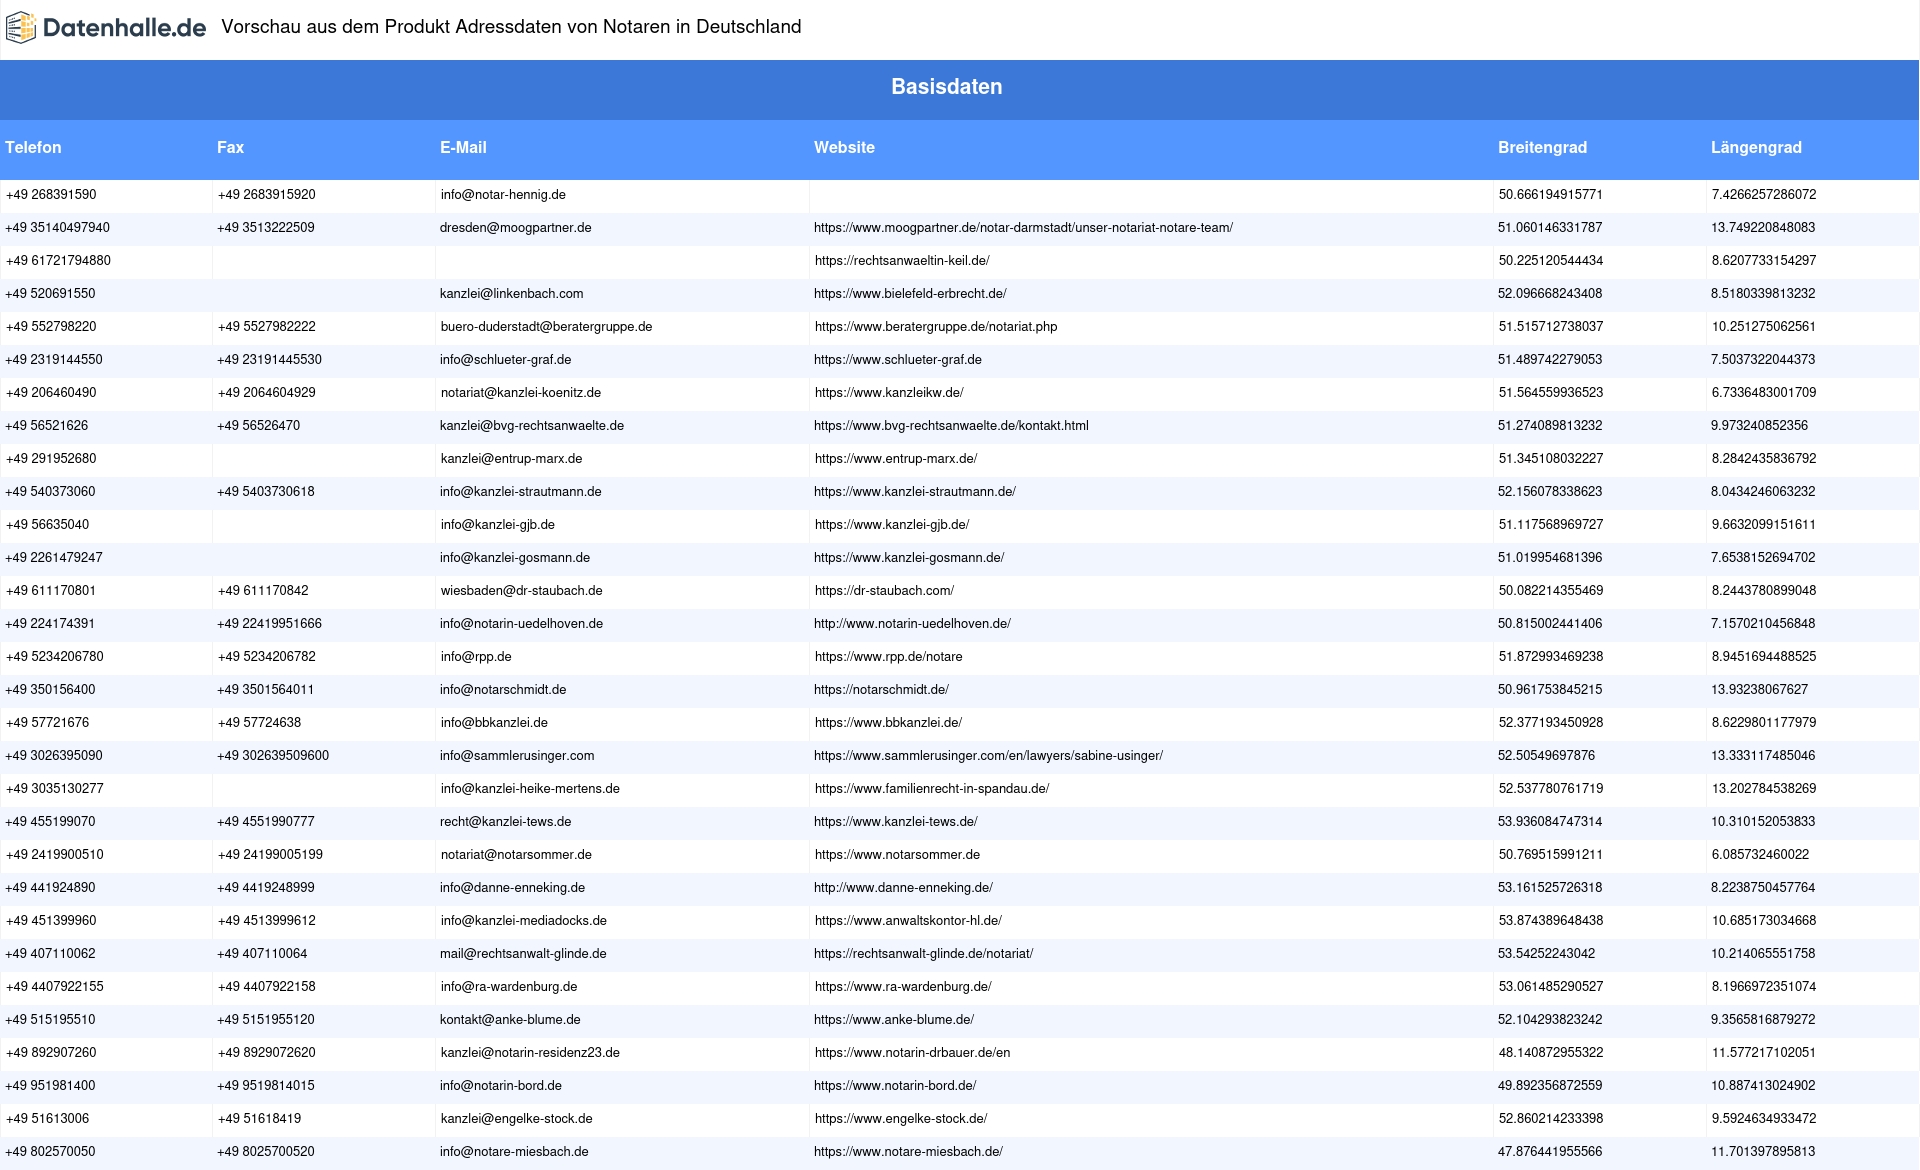
Task: Select fax number +49 5403730618
Action: (266, 492)
